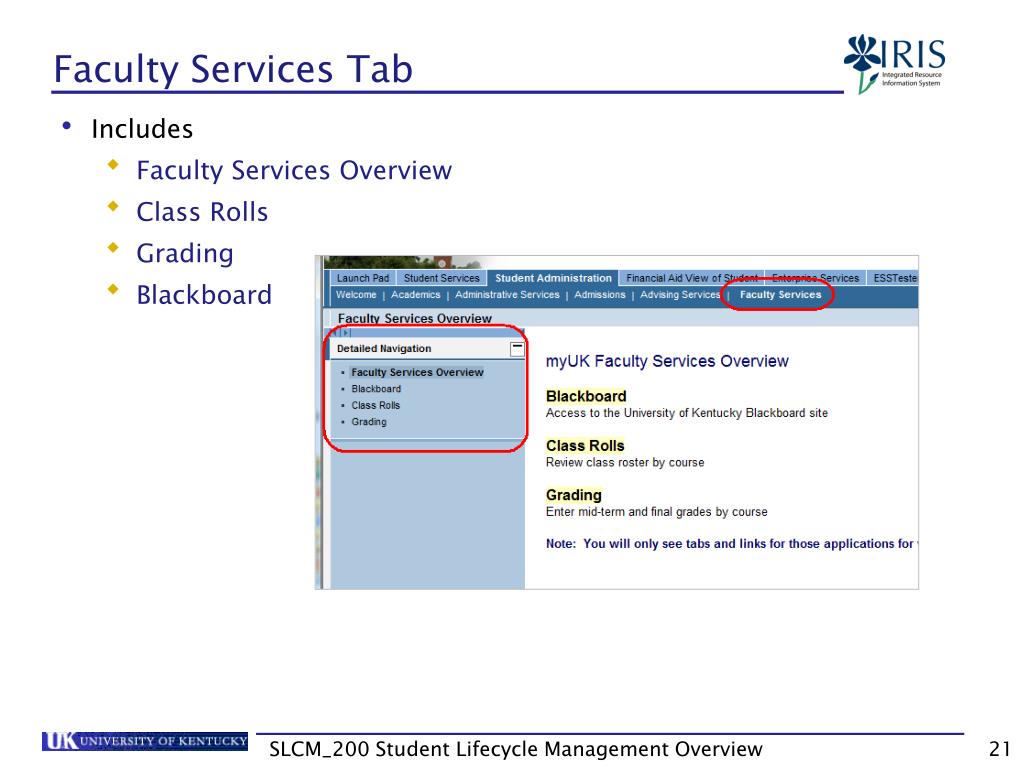Click the 'Grading' slide bullet
The height and width of the screenshot is (768, 1024).
pos(185,253)
